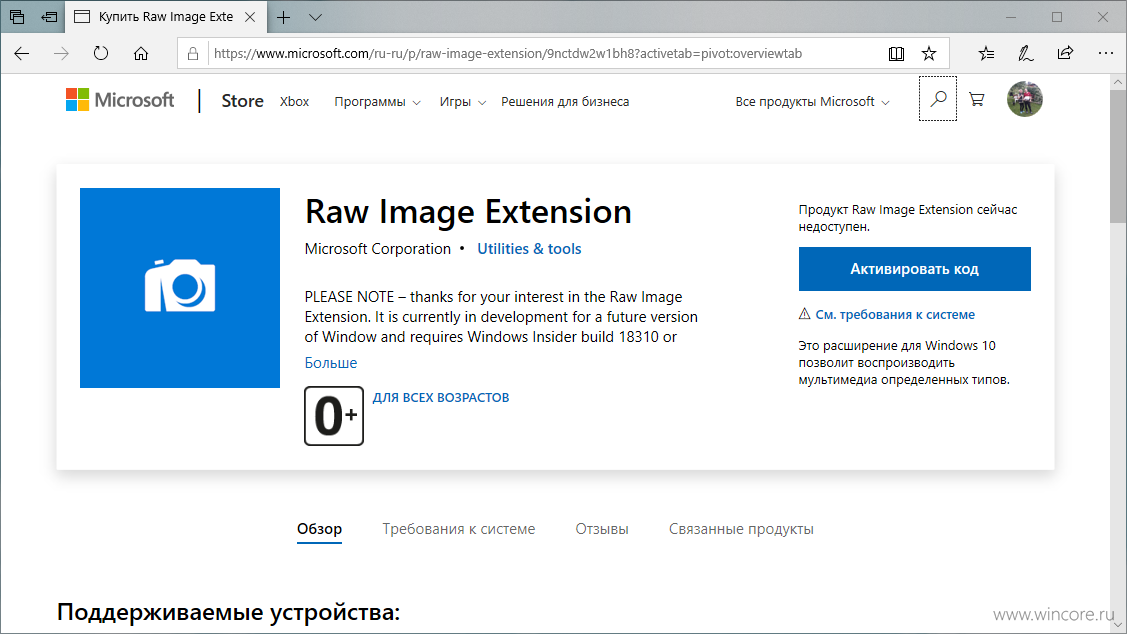The width and height of the screenshot is (1127, 634).
Task: Open the Store link
Action: [242, 101]
